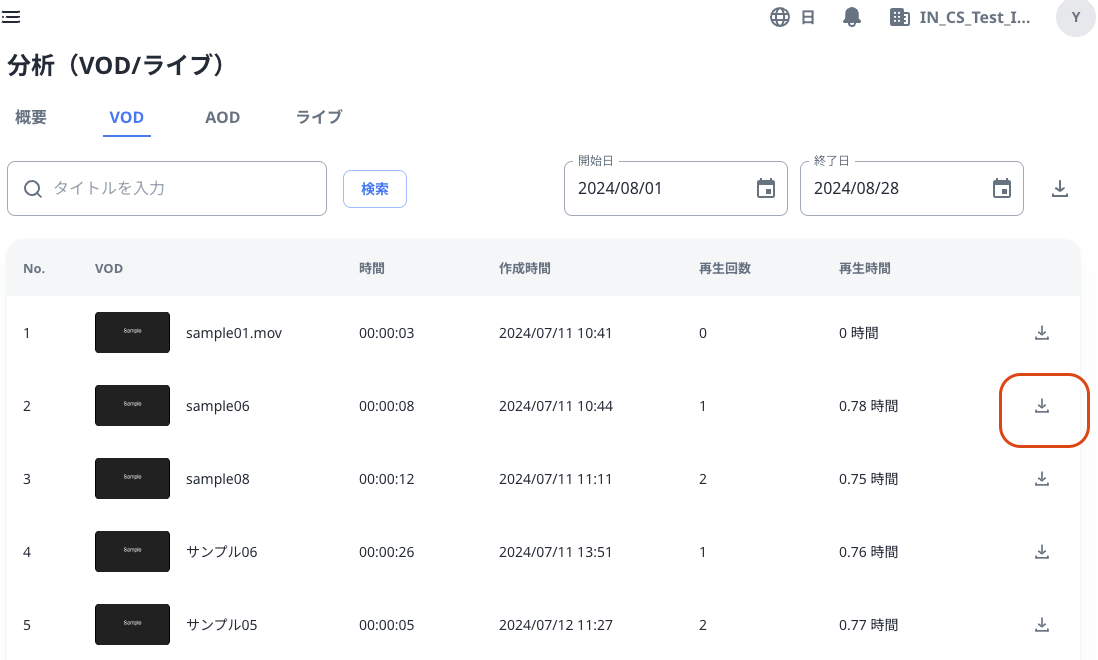1098x660 pixels.
Task: Open the Y user account avatar menu
Action: (1075, 17)
